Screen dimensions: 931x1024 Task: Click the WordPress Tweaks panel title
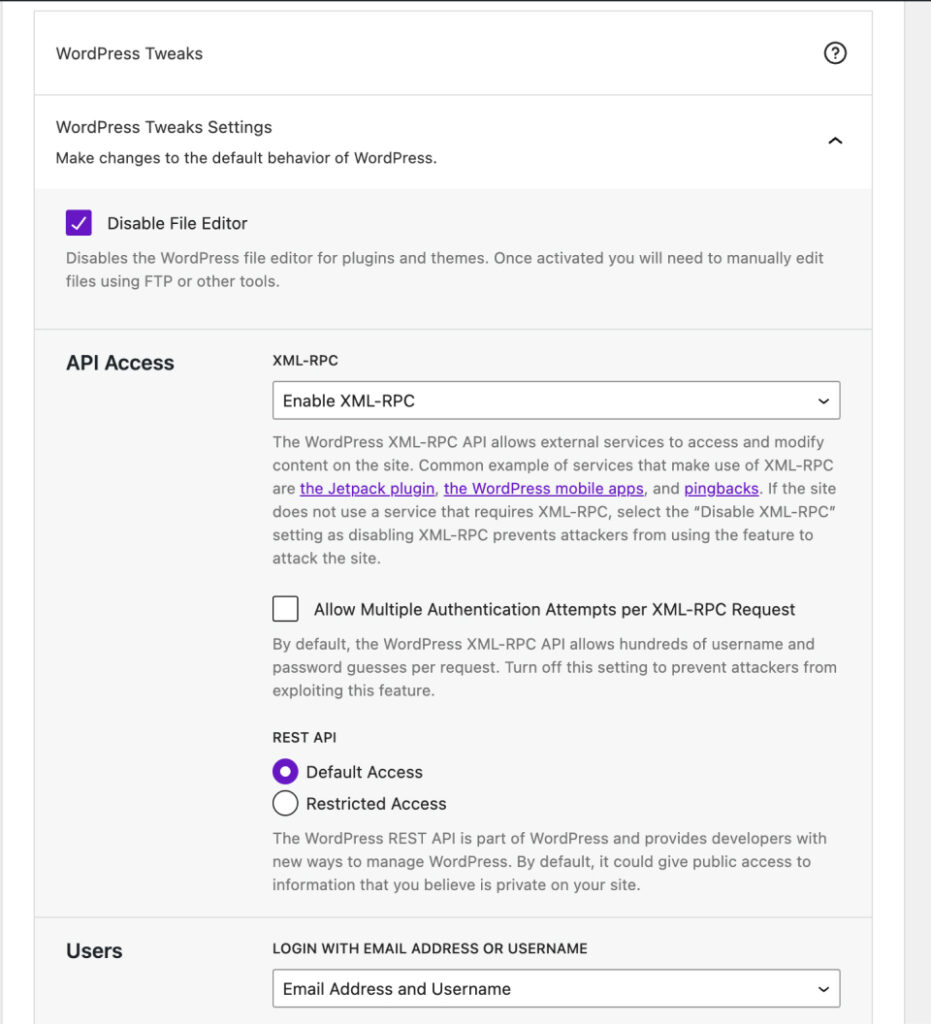click(x=129, y=53)
